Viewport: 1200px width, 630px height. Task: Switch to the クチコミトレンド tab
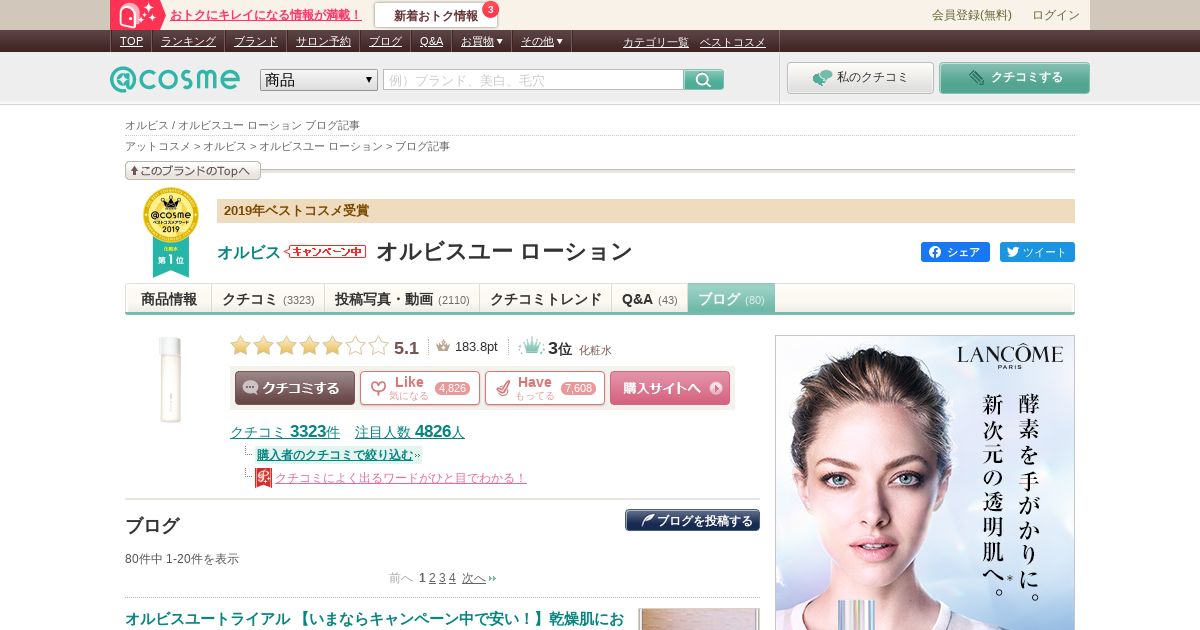tap(546, 299)
